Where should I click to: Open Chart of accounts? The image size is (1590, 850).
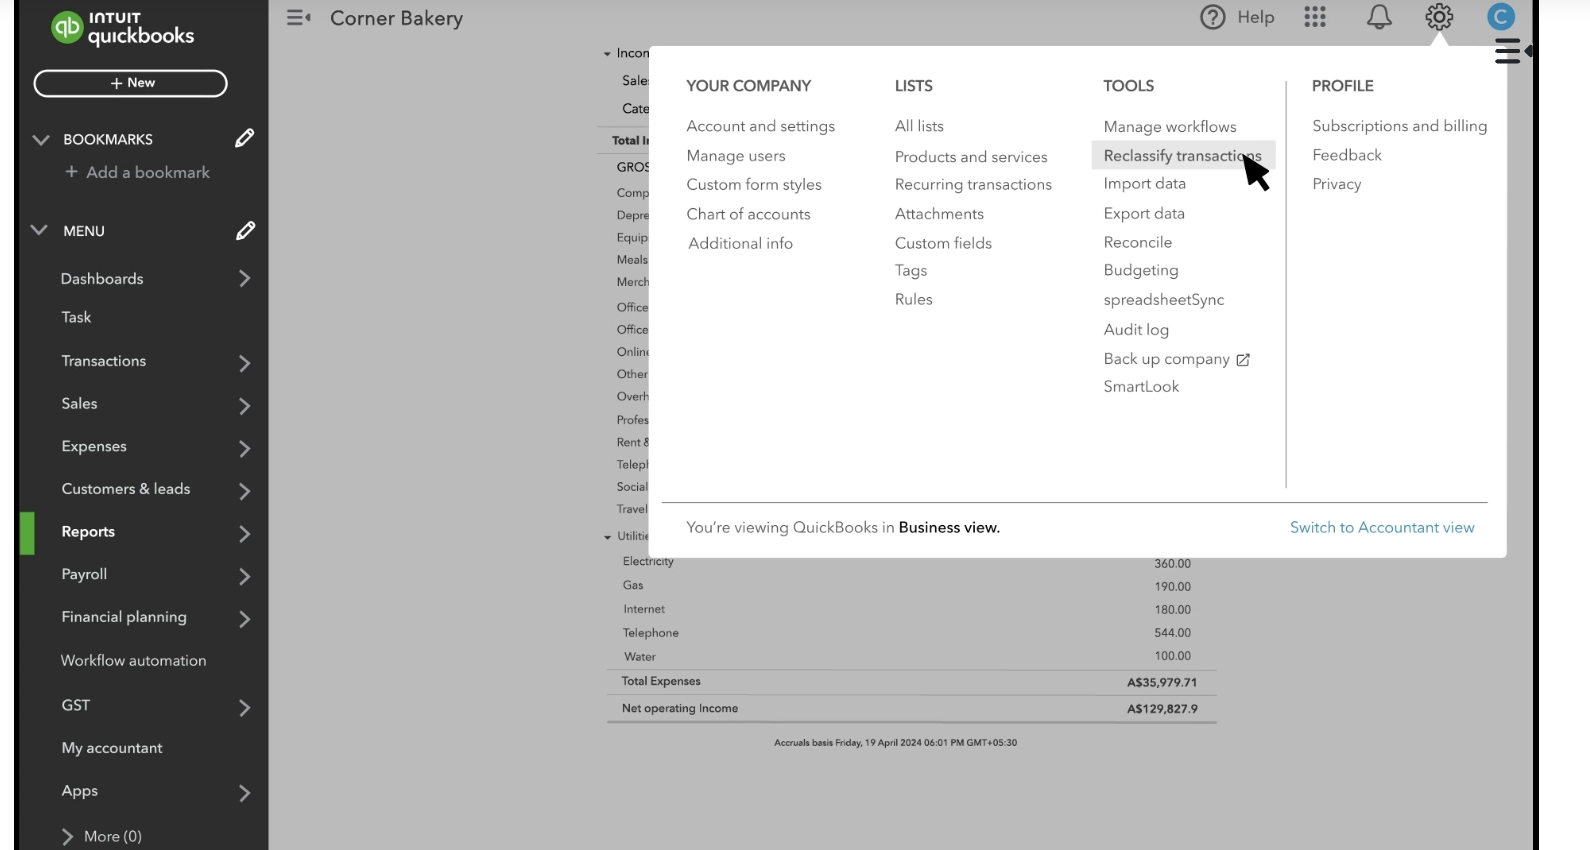pos(748,214)
